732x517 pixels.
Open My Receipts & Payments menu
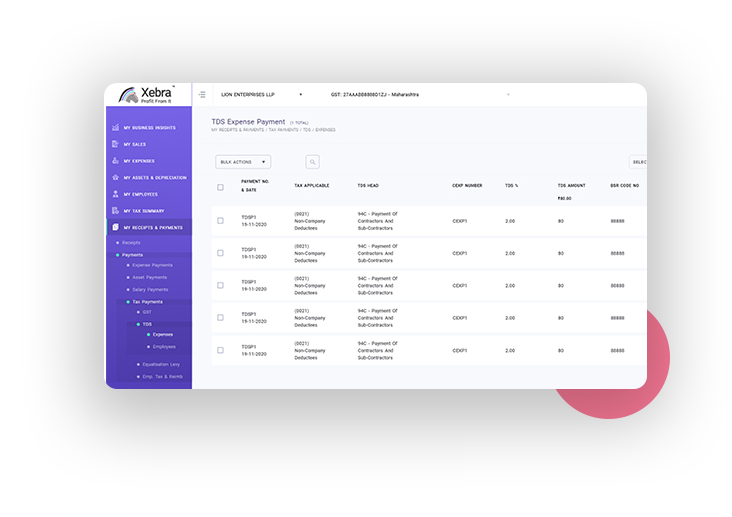tap(152, 228)
